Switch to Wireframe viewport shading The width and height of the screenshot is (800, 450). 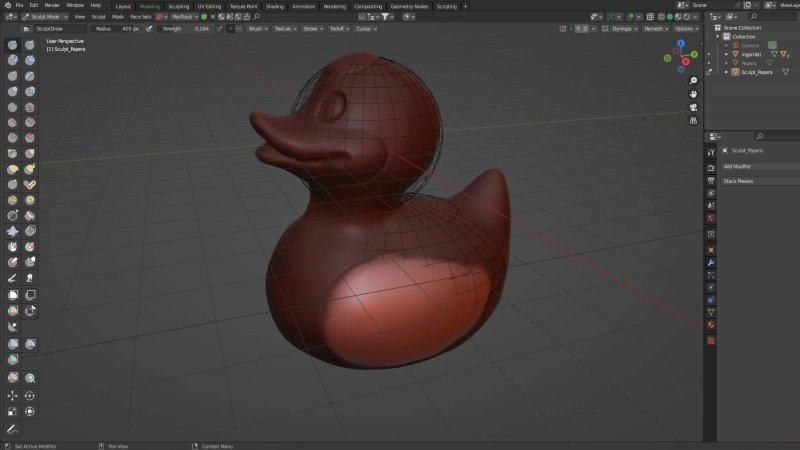coord(662,17)
